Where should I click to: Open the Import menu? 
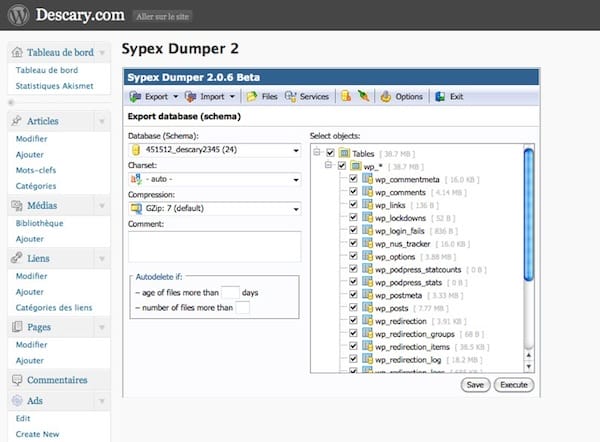tap(215, 97)
